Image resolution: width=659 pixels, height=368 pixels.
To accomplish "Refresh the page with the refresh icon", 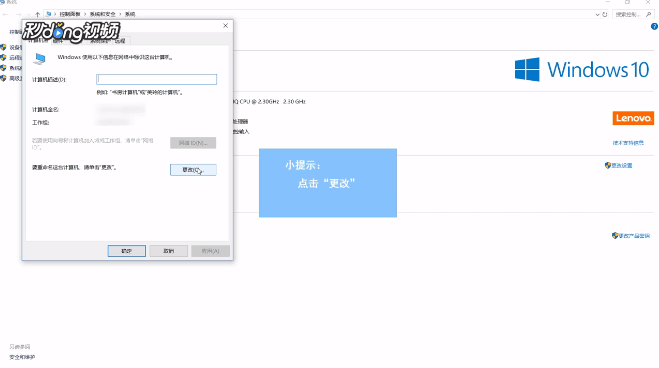I will tap(605, 14).
